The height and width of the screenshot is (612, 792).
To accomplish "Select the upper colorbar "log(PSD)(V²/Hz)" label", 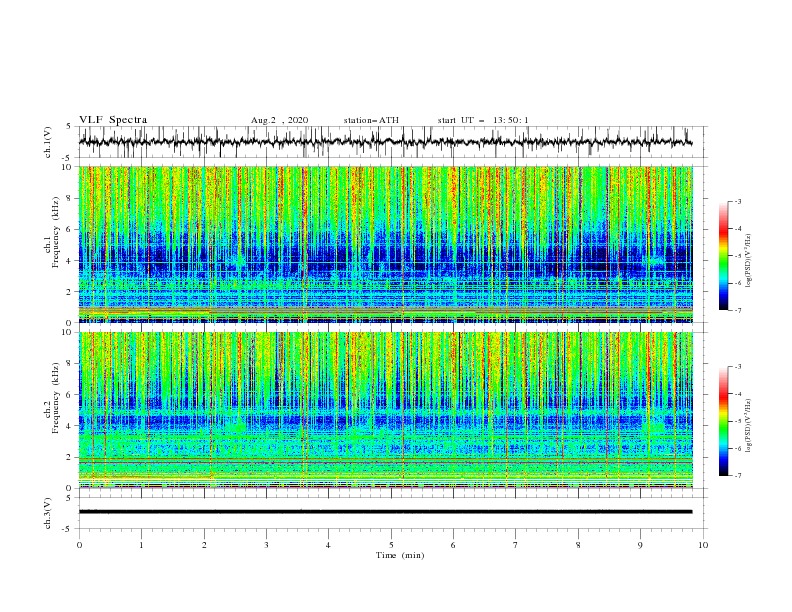I will pyautogui.click(x=748, y=261).
